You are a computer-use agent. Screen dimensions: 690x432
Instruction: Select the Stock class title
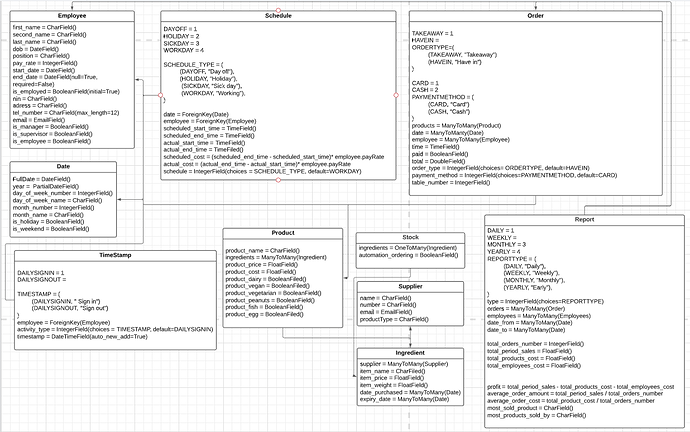(x=411, y=238)
